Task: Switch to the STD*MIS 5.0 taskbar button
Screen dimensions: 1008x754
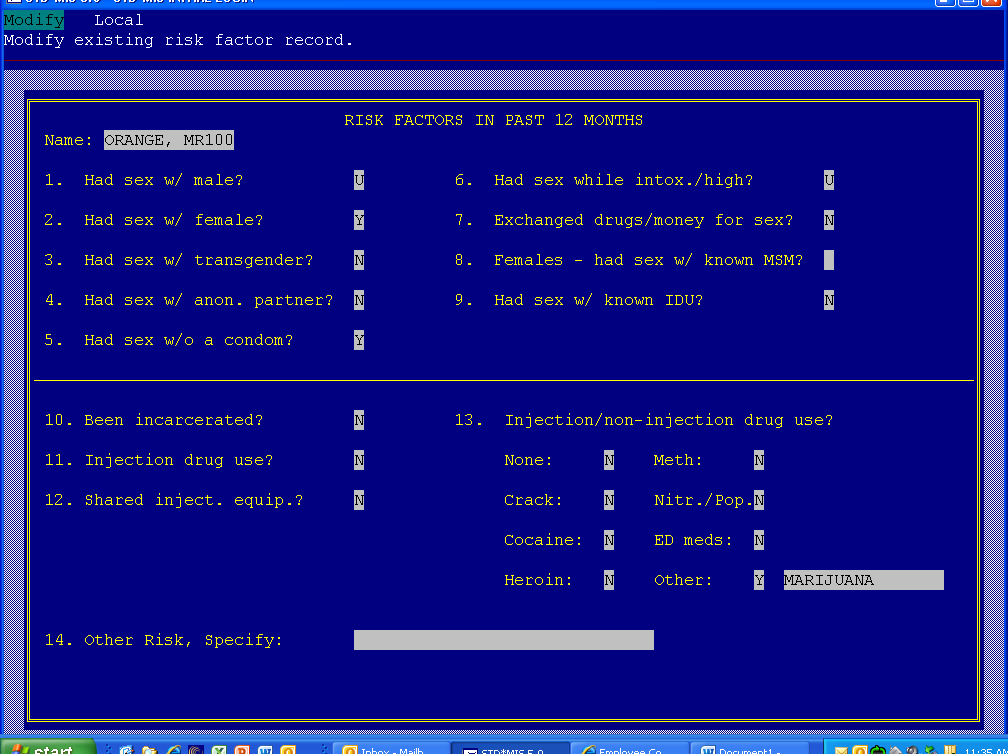Action: pos(511,749)
